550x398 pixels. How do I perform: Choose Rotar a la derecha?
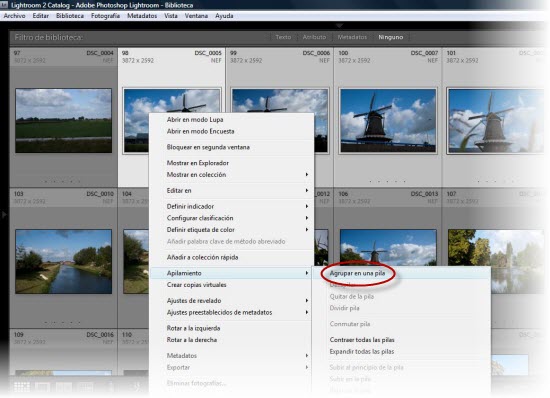tap(192, 340)
